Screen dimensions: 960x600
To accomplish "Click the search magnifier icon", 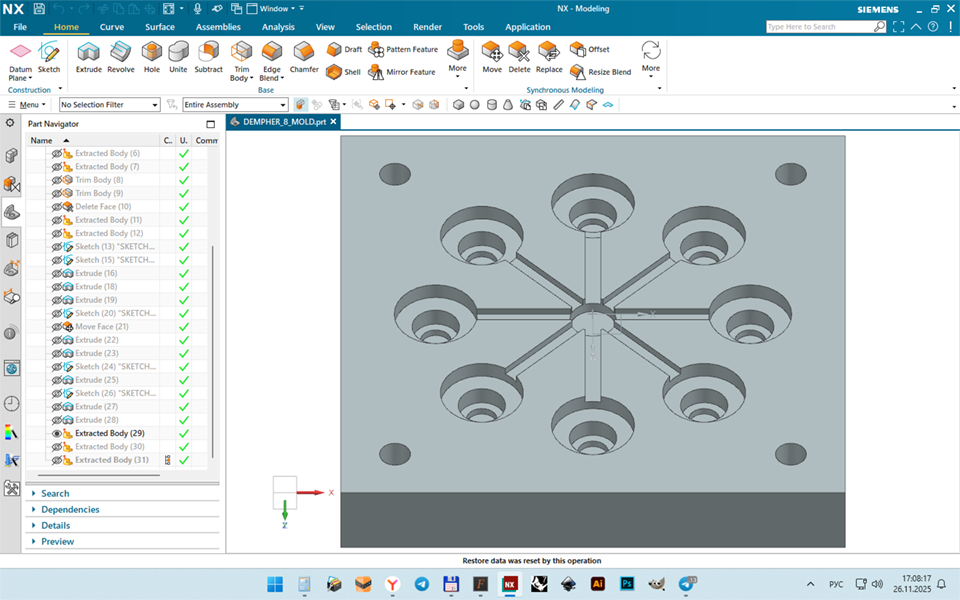I will coord(879,26).
